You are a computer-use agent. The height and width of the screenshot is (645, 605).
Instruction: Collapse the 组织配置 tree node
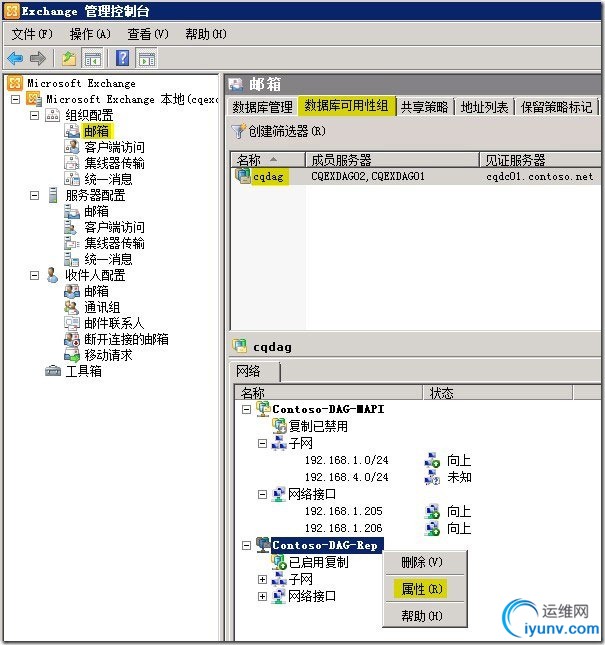[x=35, y=115]
